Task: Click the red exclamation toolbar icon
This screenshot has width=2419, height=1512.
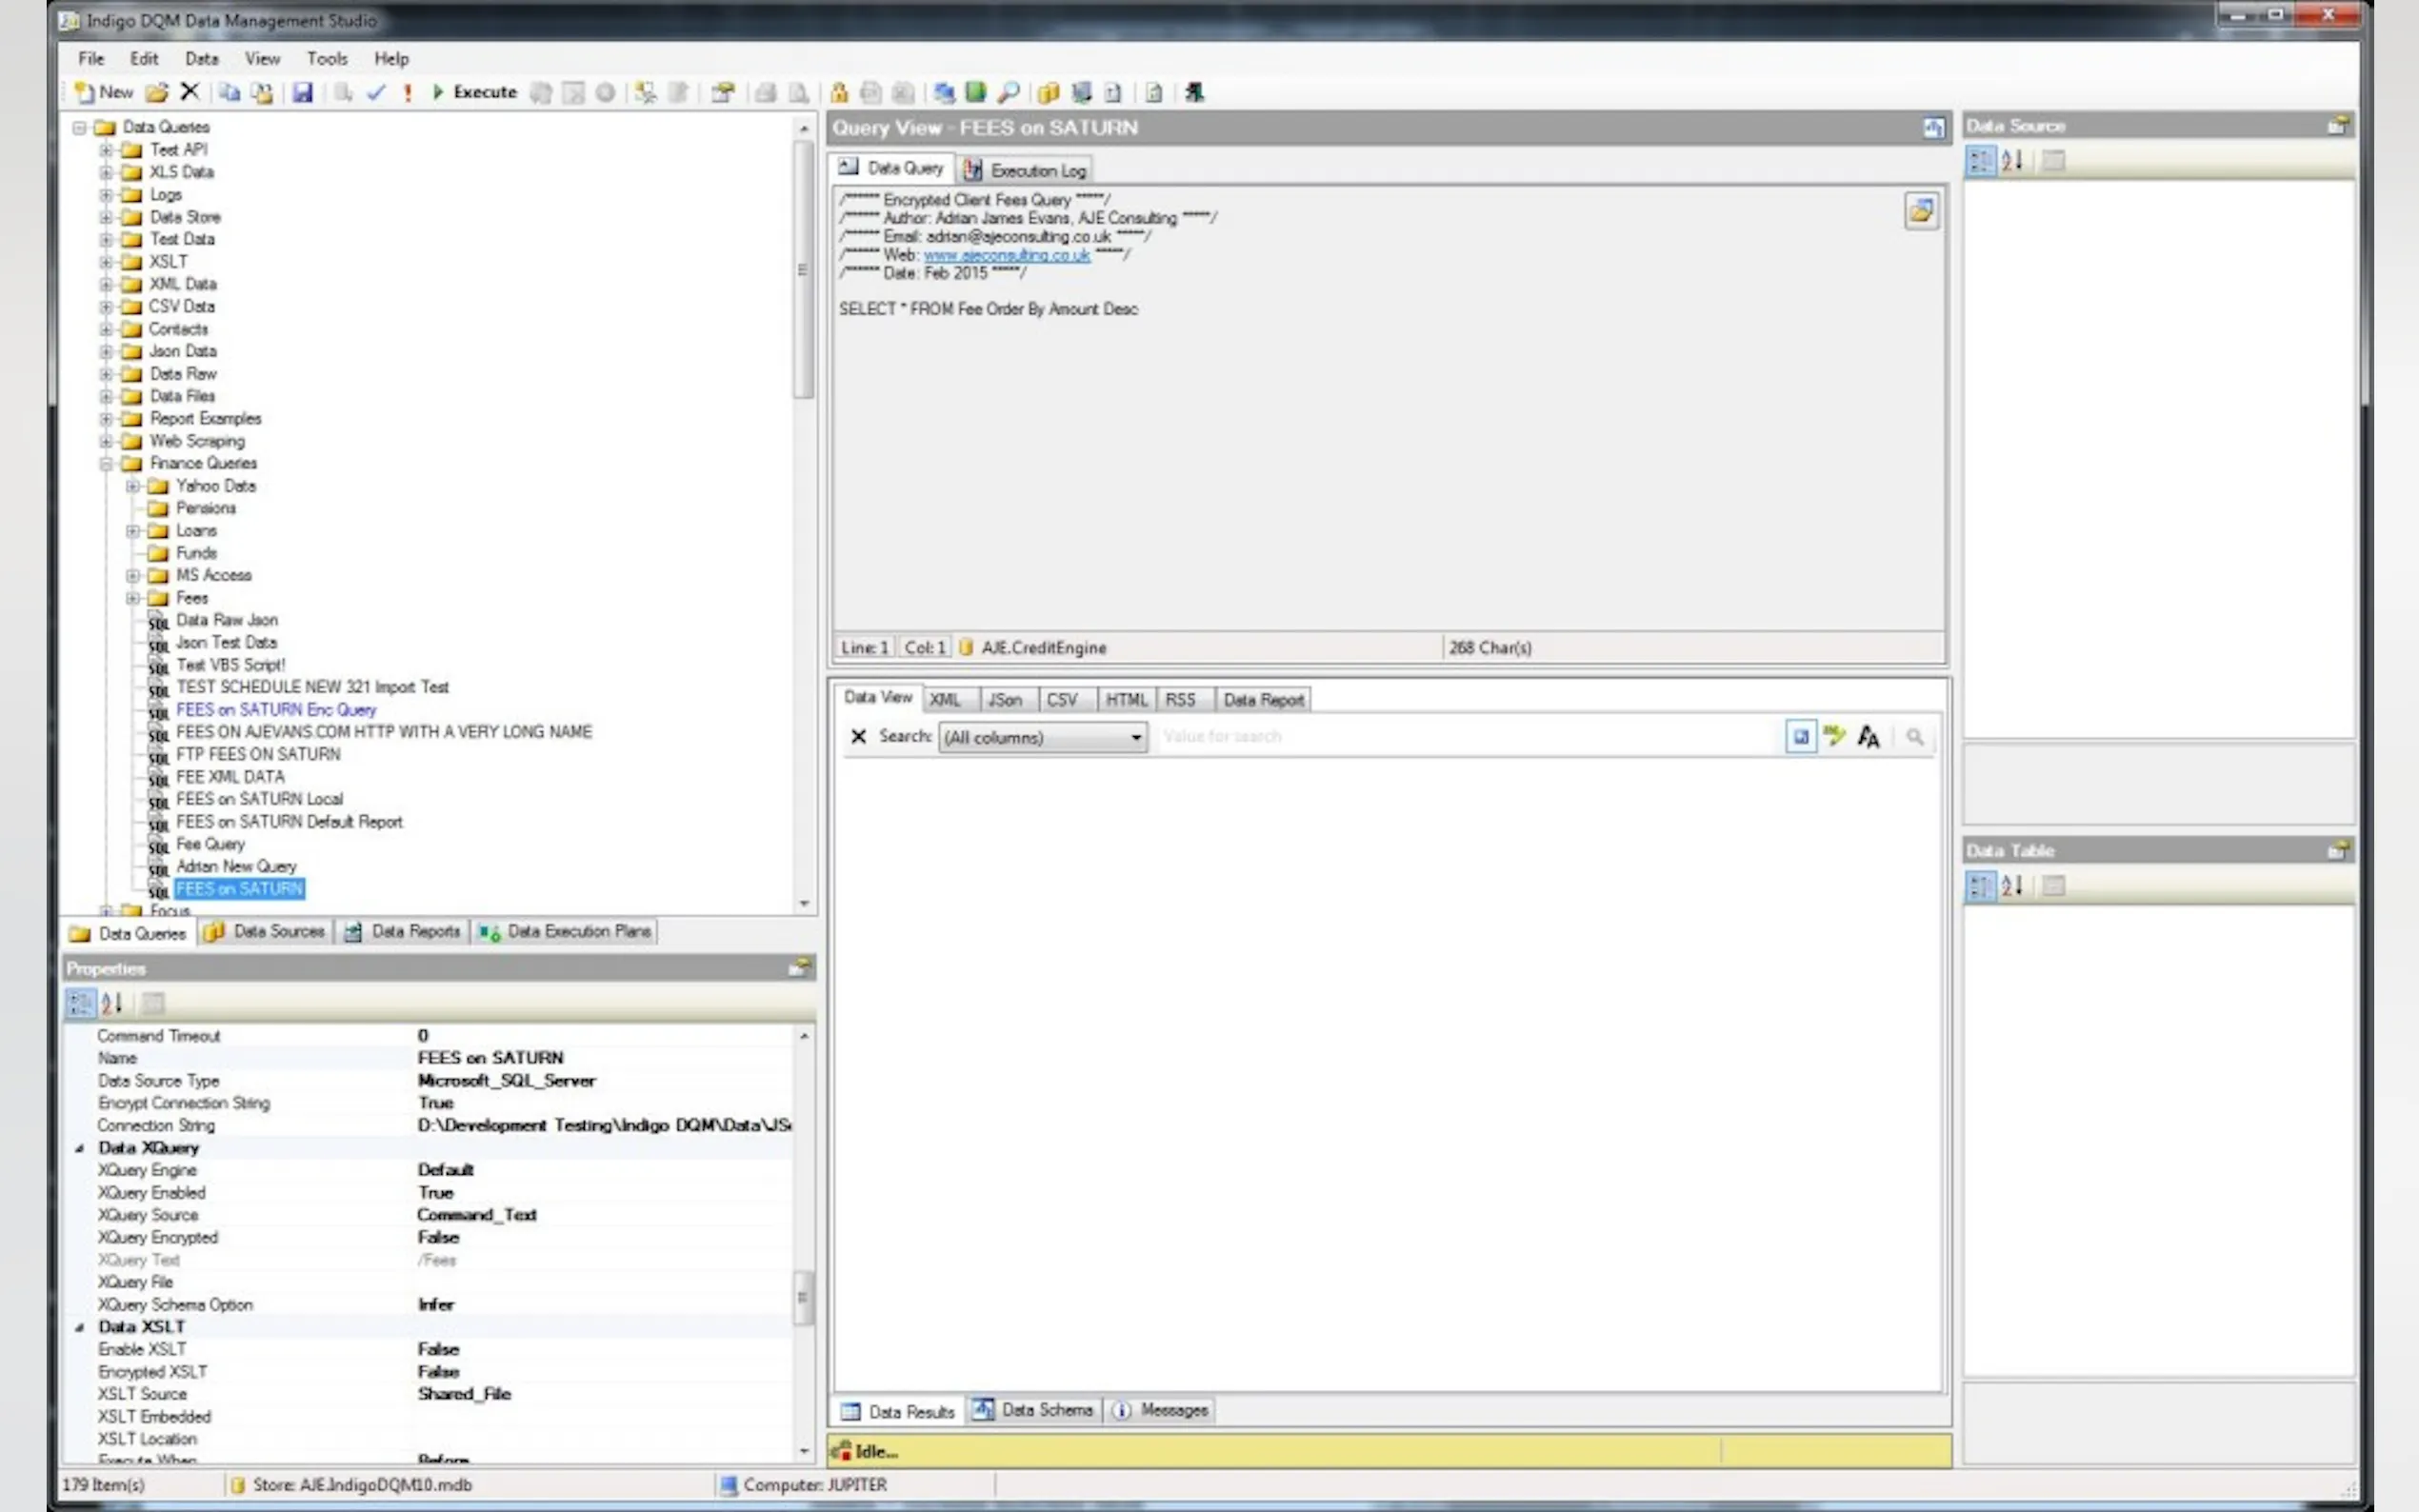Action: pyautogui.click(x=408, y=93)
